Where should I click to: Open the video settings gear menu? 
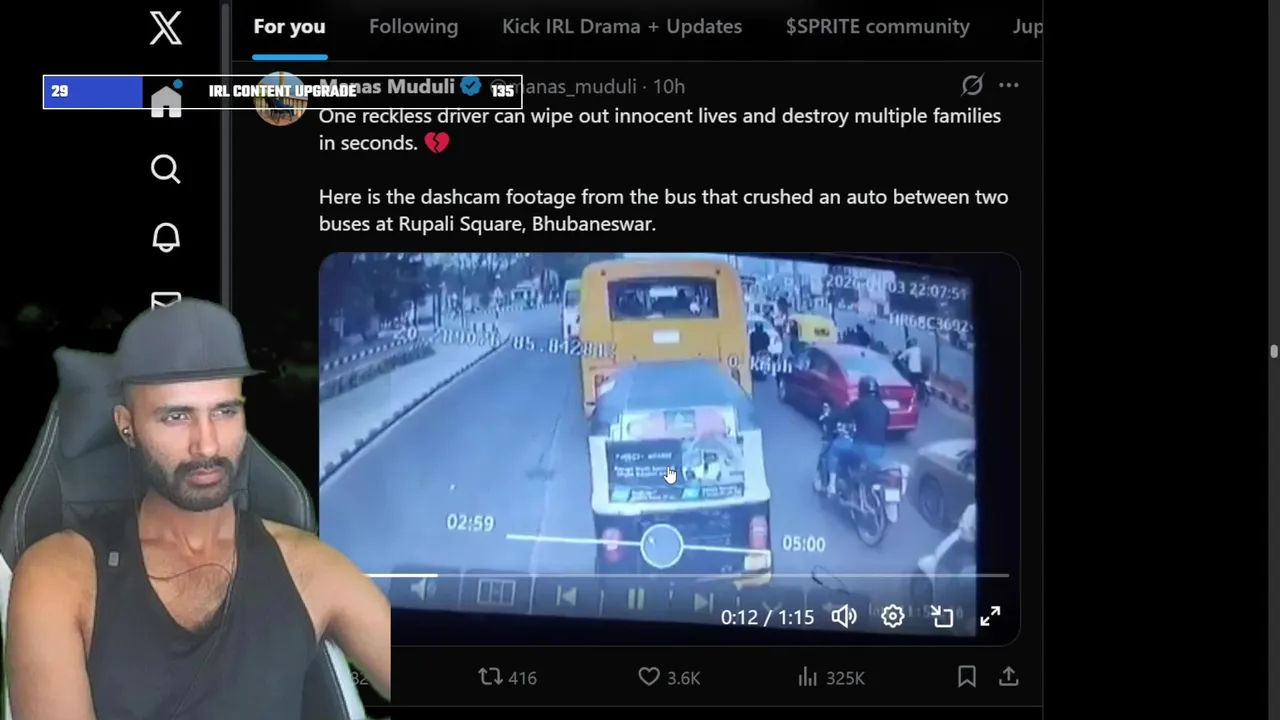[893, 616]
